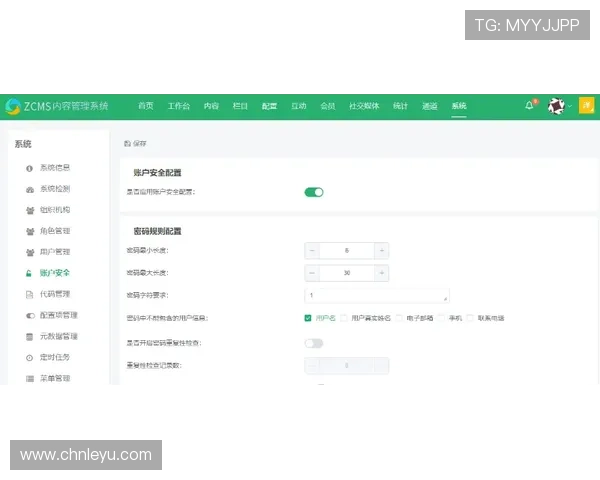Click the 组织机构 sidebar icon

(x=30, y=211)
